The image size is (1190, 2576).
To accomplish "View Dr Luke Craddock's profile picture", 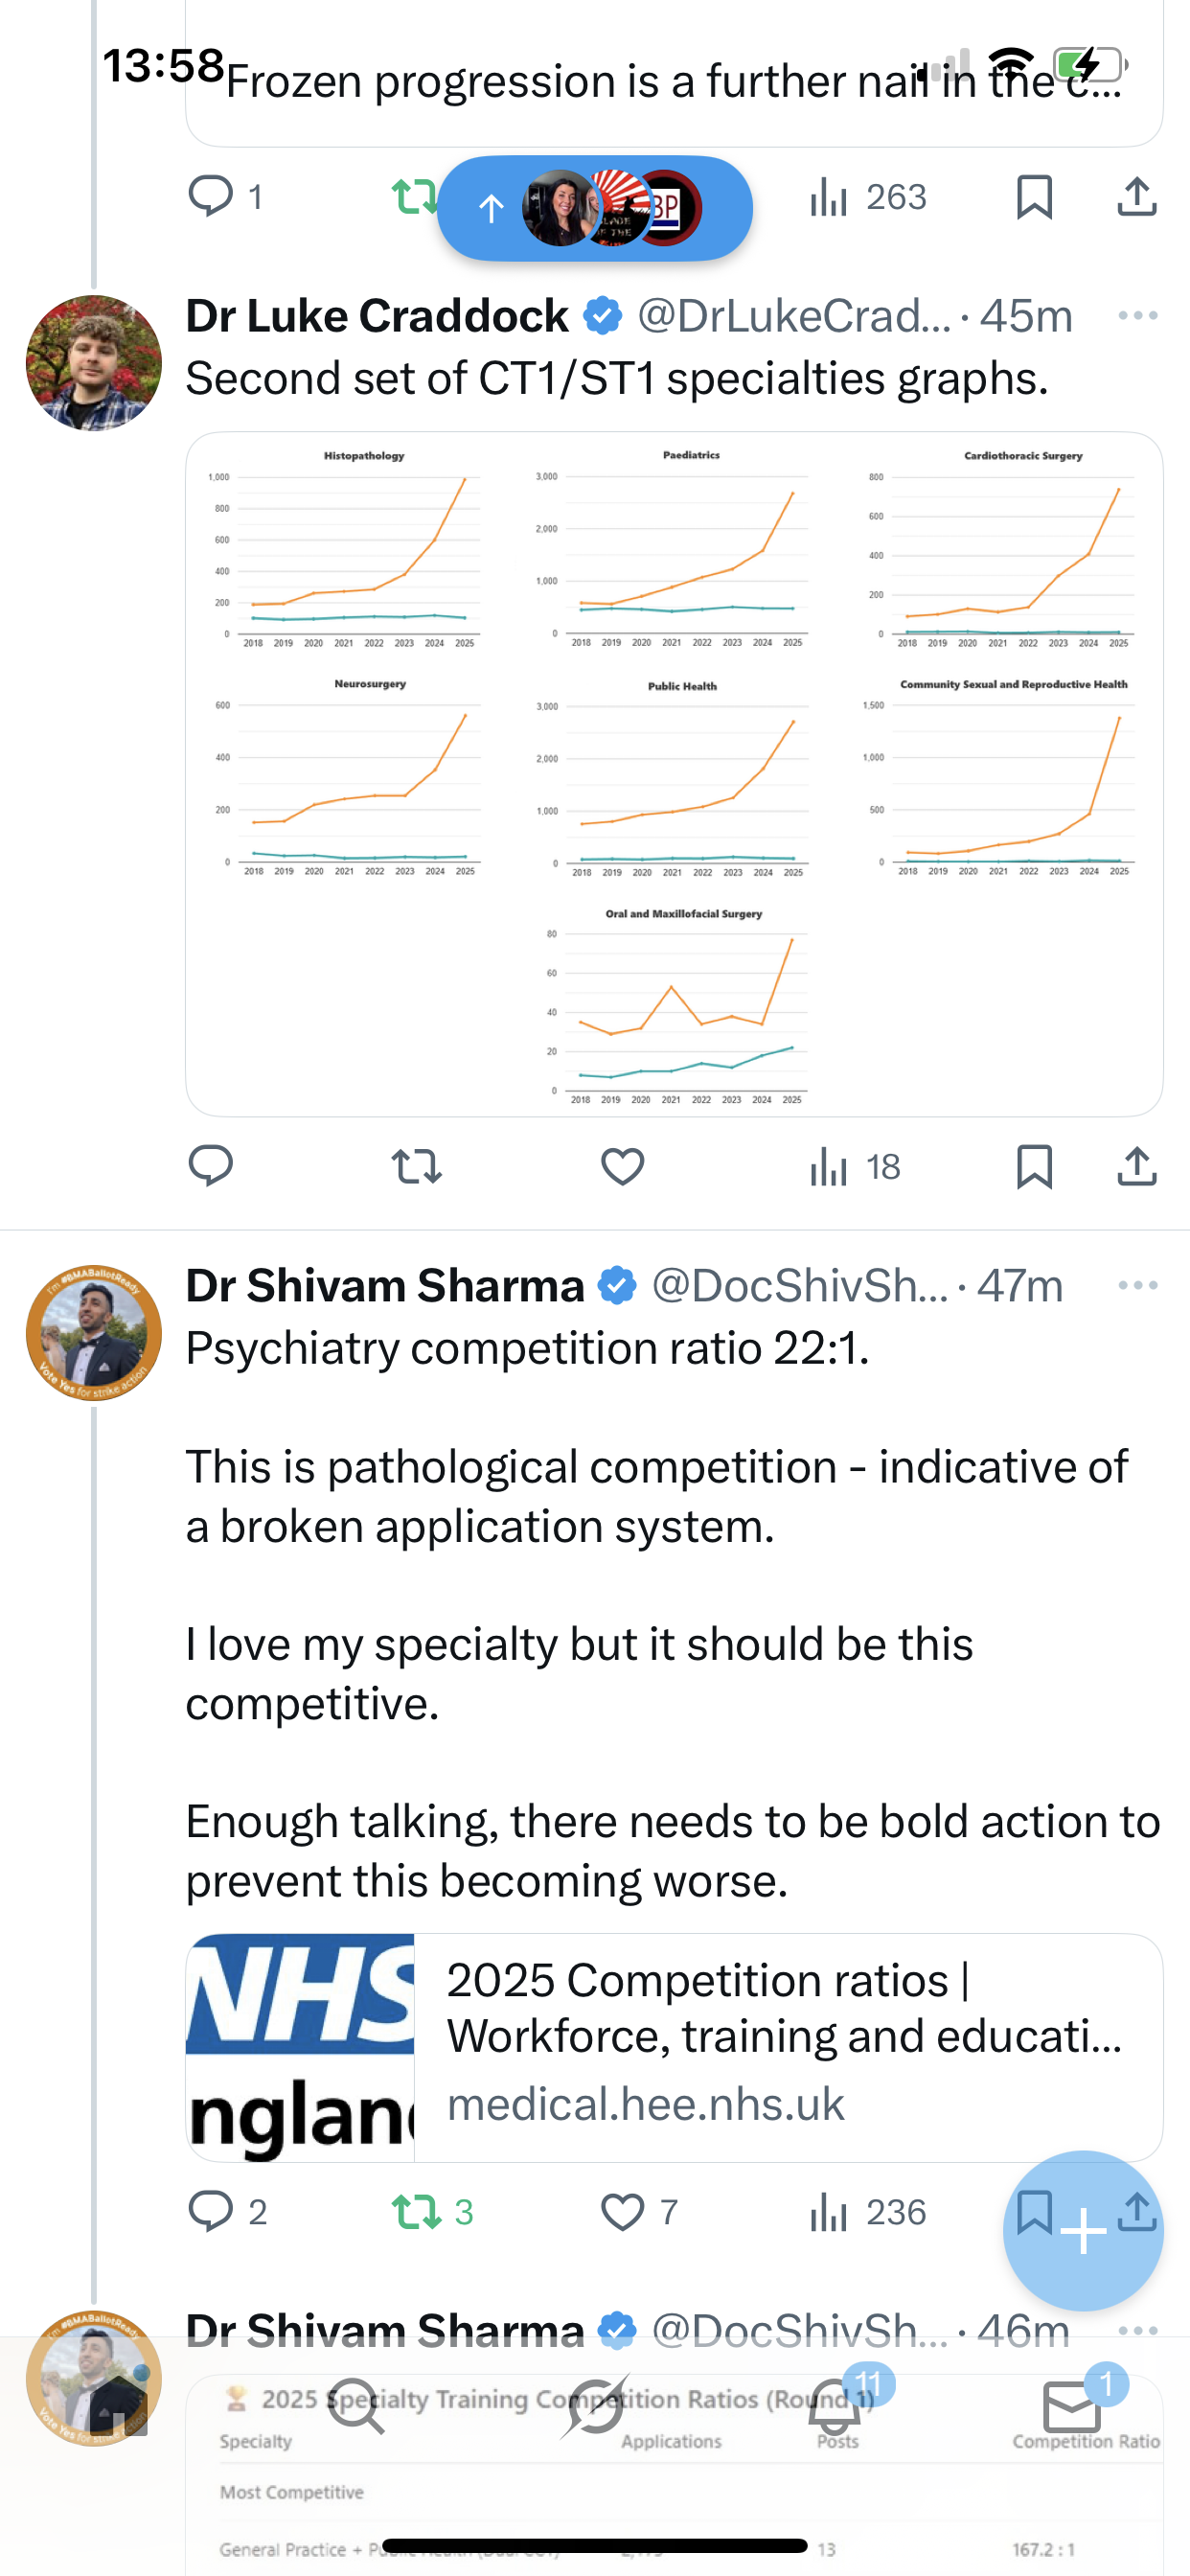I will 94,363.
